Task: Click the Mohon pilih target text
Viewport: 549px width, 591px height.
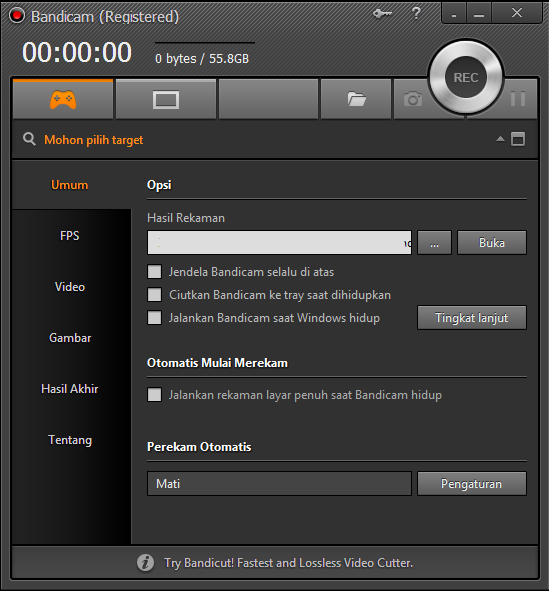Action: point(94,140)
